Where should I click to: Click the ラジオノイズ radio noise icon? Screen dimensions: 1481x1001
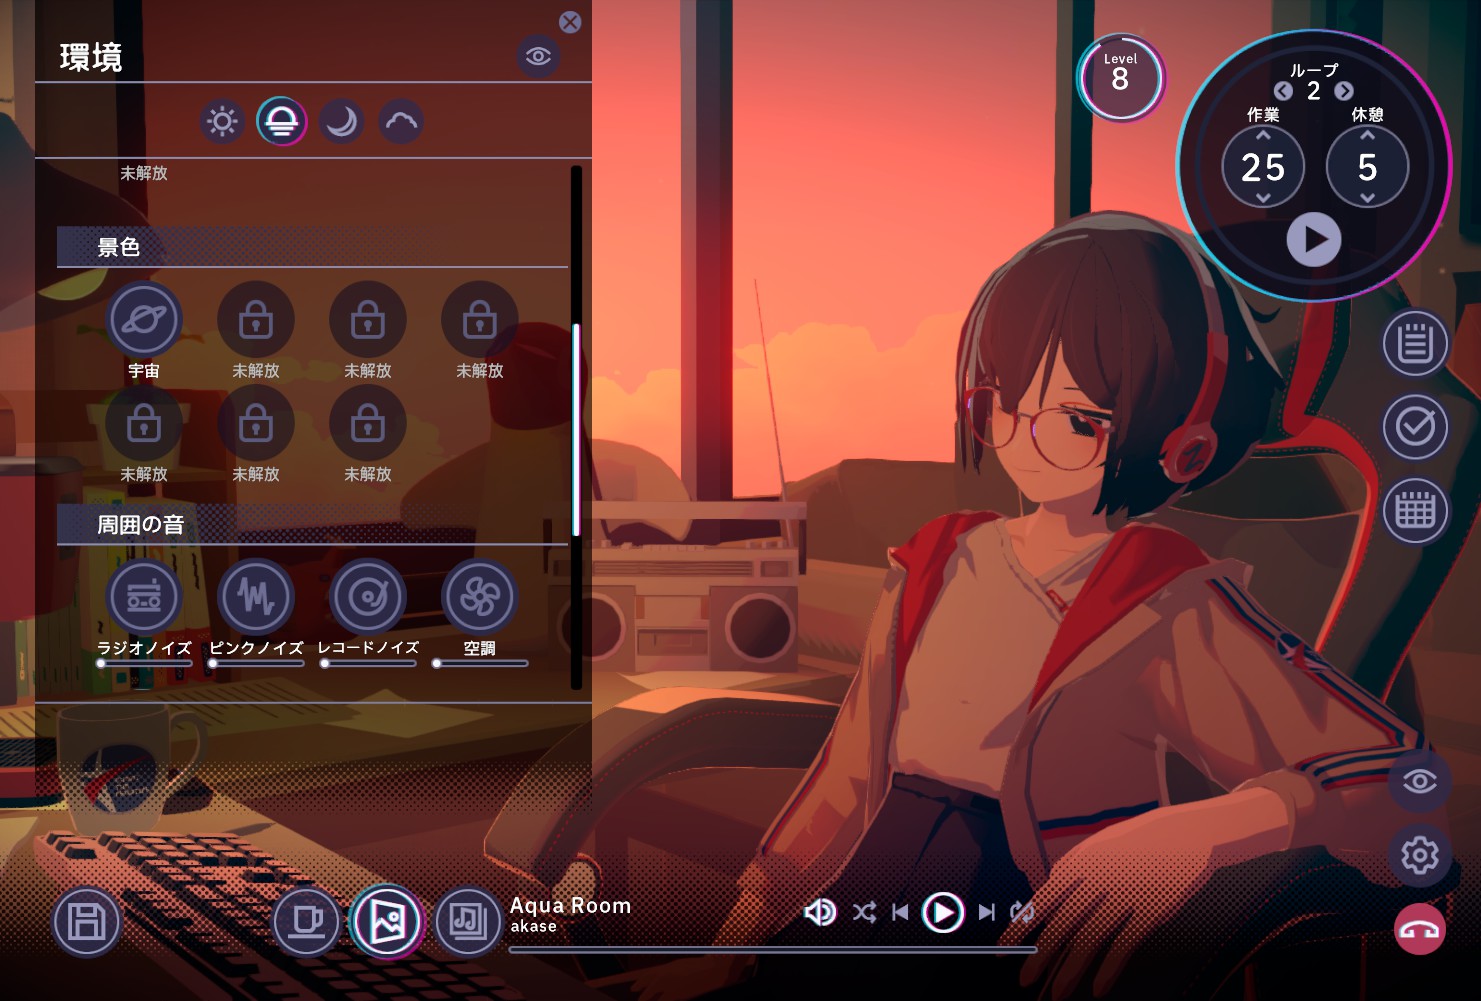pyautogui.click(x=144, y=597)
